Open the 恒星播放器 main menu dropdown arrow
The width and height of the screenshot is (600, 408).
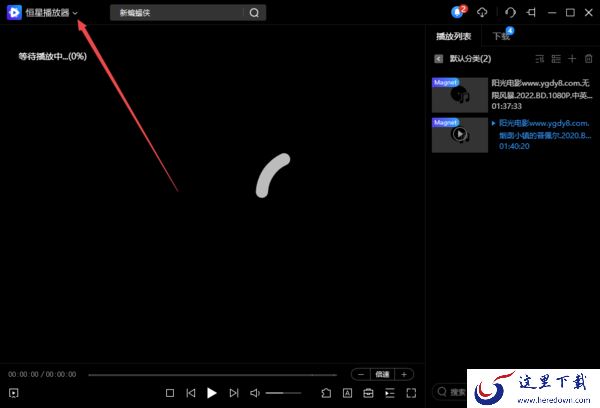point(75,13)
